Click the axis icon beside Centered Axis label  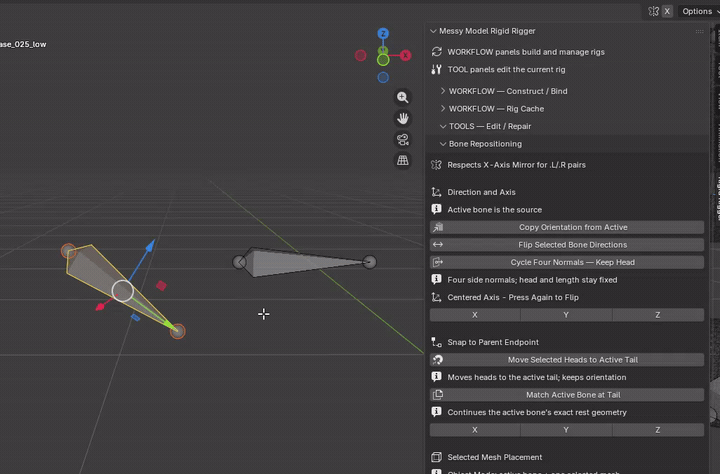pyautogui.click(x=437, y=297)
